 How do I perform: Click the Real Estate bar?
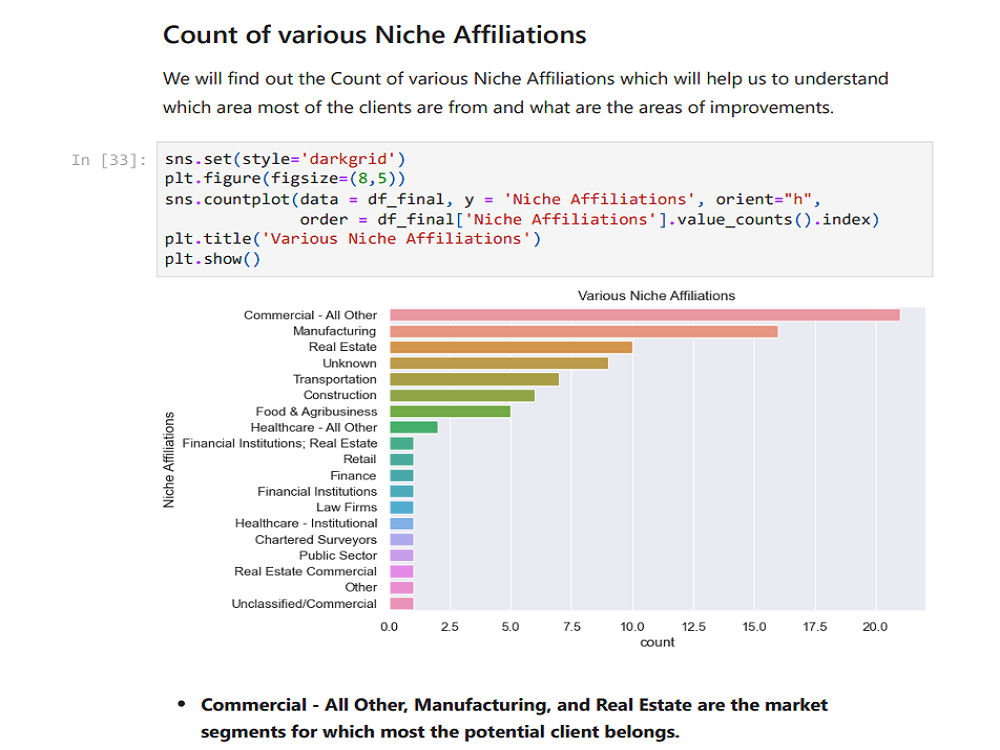(x=510, y=347)
